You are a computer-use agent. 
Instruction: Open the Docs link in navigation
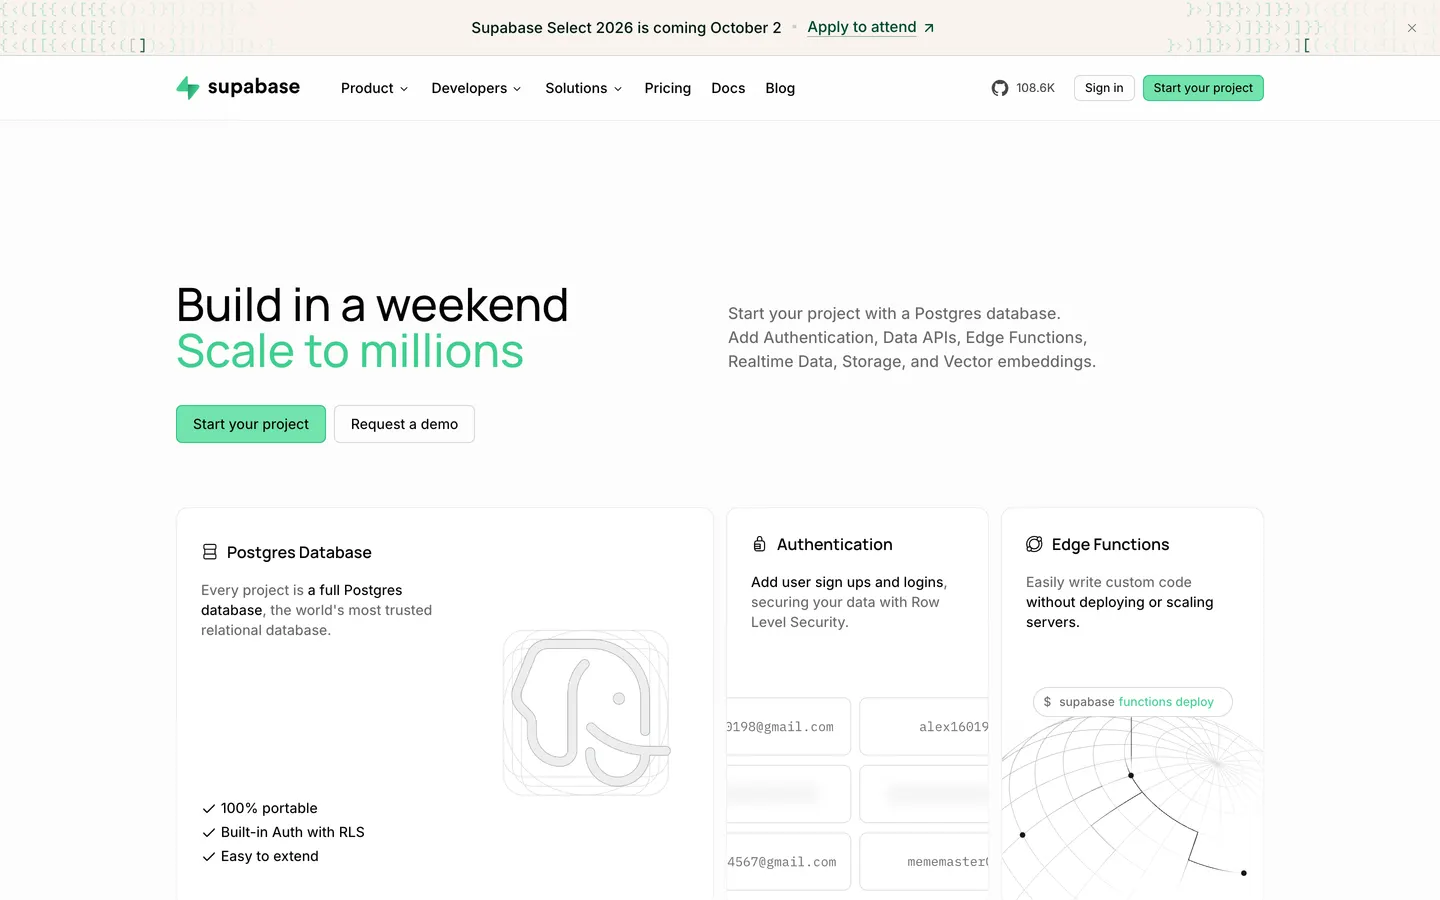point(728,88)
